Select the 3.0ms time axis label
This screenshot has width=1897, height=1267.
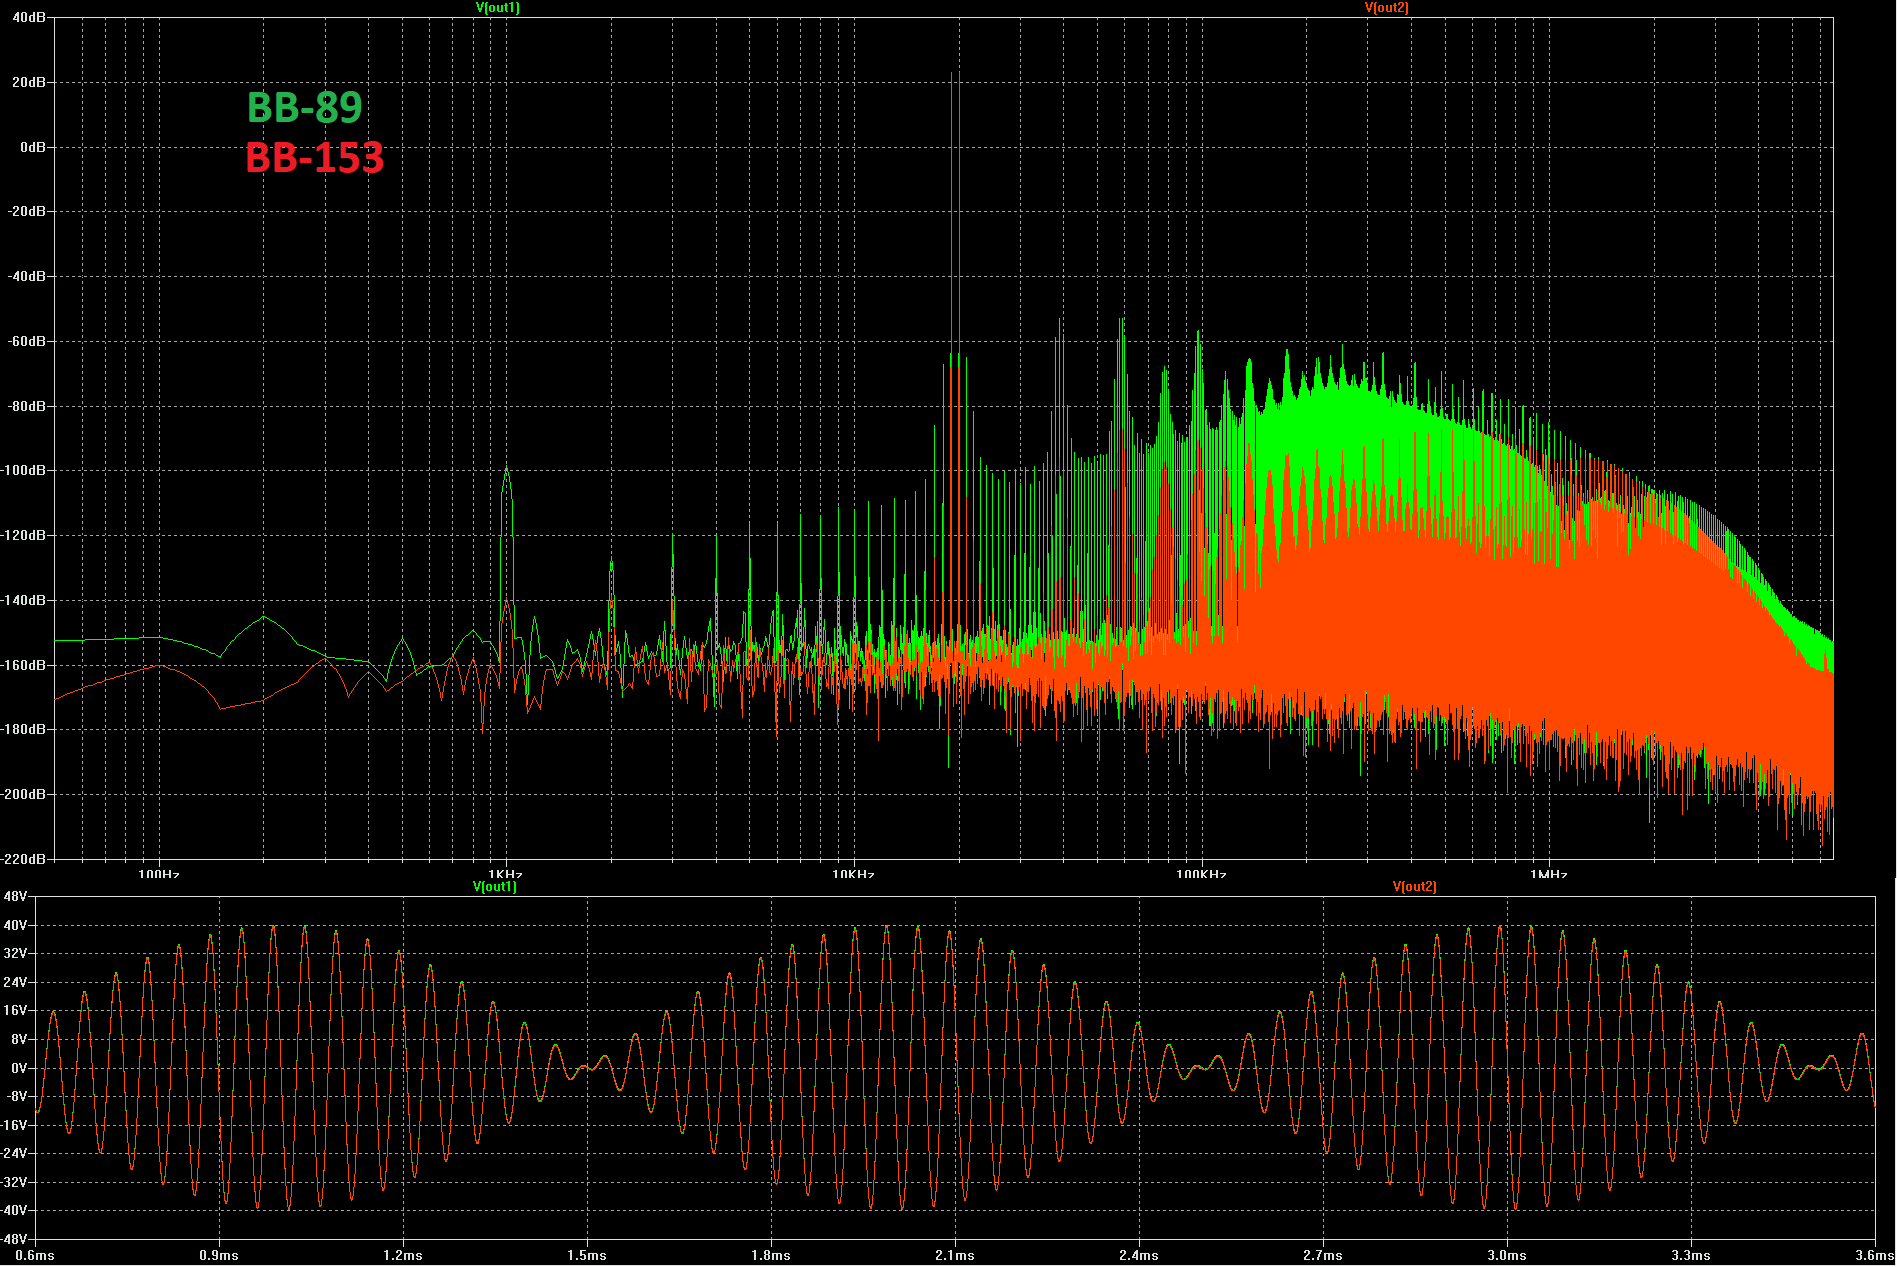click(1507, 1256)
